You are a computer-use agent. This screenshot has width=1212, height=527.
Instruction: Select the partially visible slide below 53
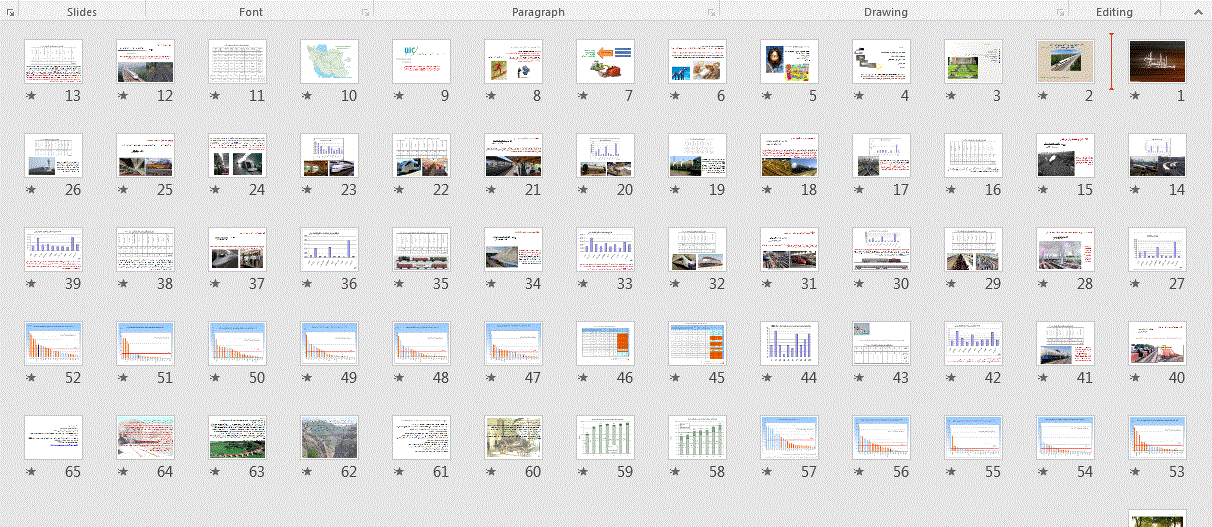1157,518
